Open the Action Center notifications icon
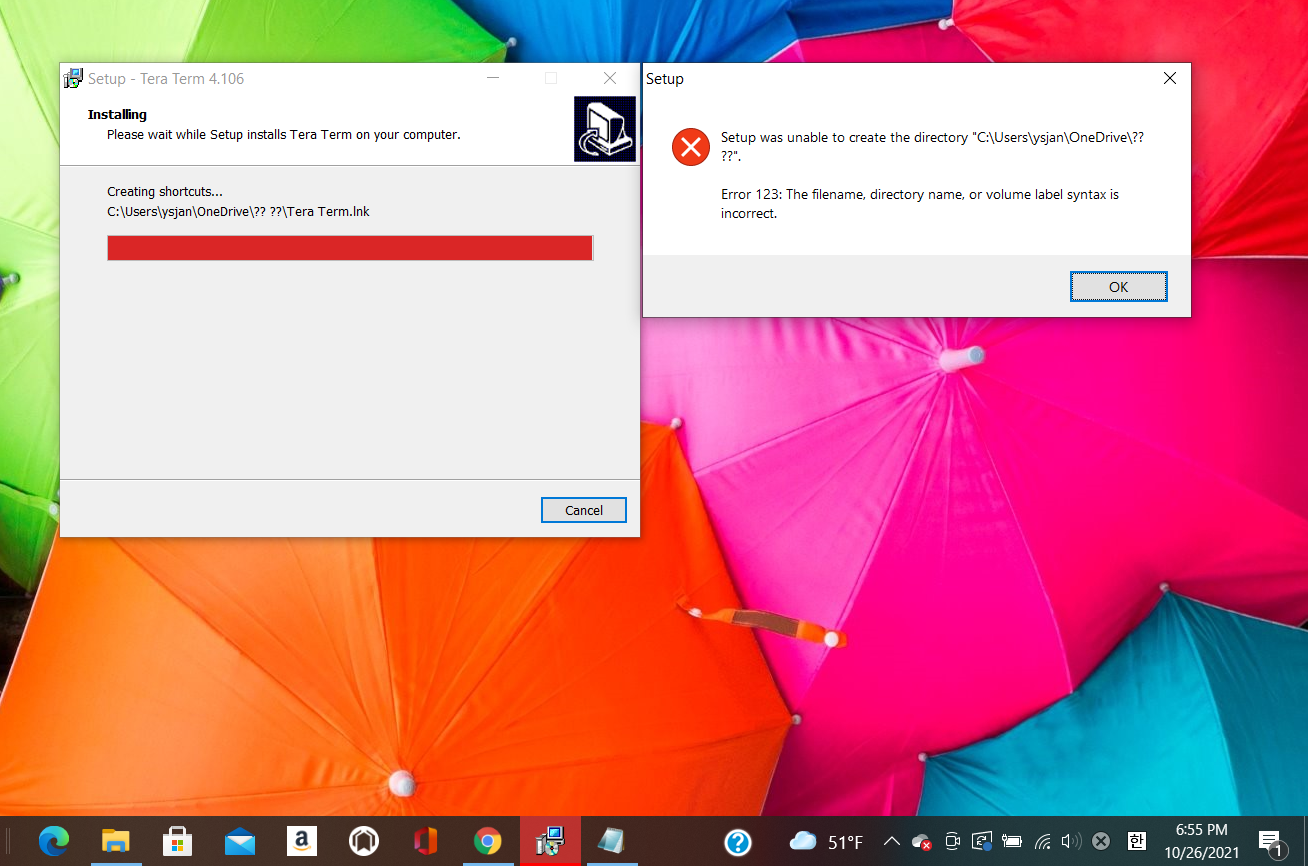 pos(1271,842)
